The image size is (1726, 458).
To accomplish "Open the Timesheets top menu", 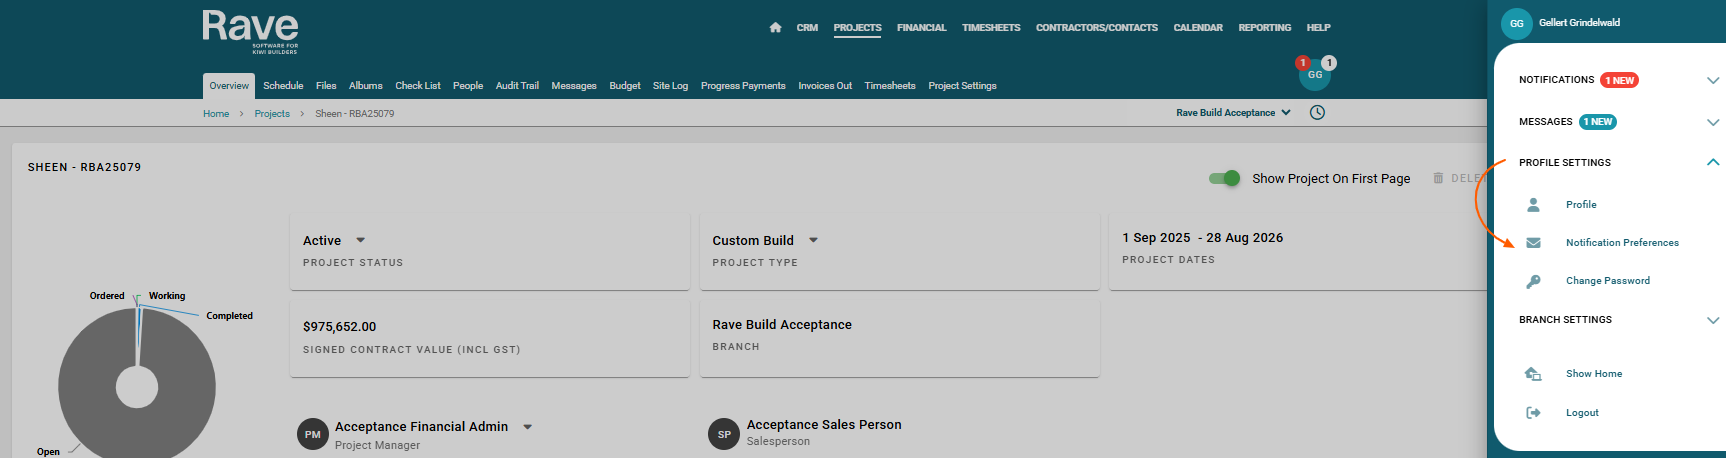I will point(991,28).
